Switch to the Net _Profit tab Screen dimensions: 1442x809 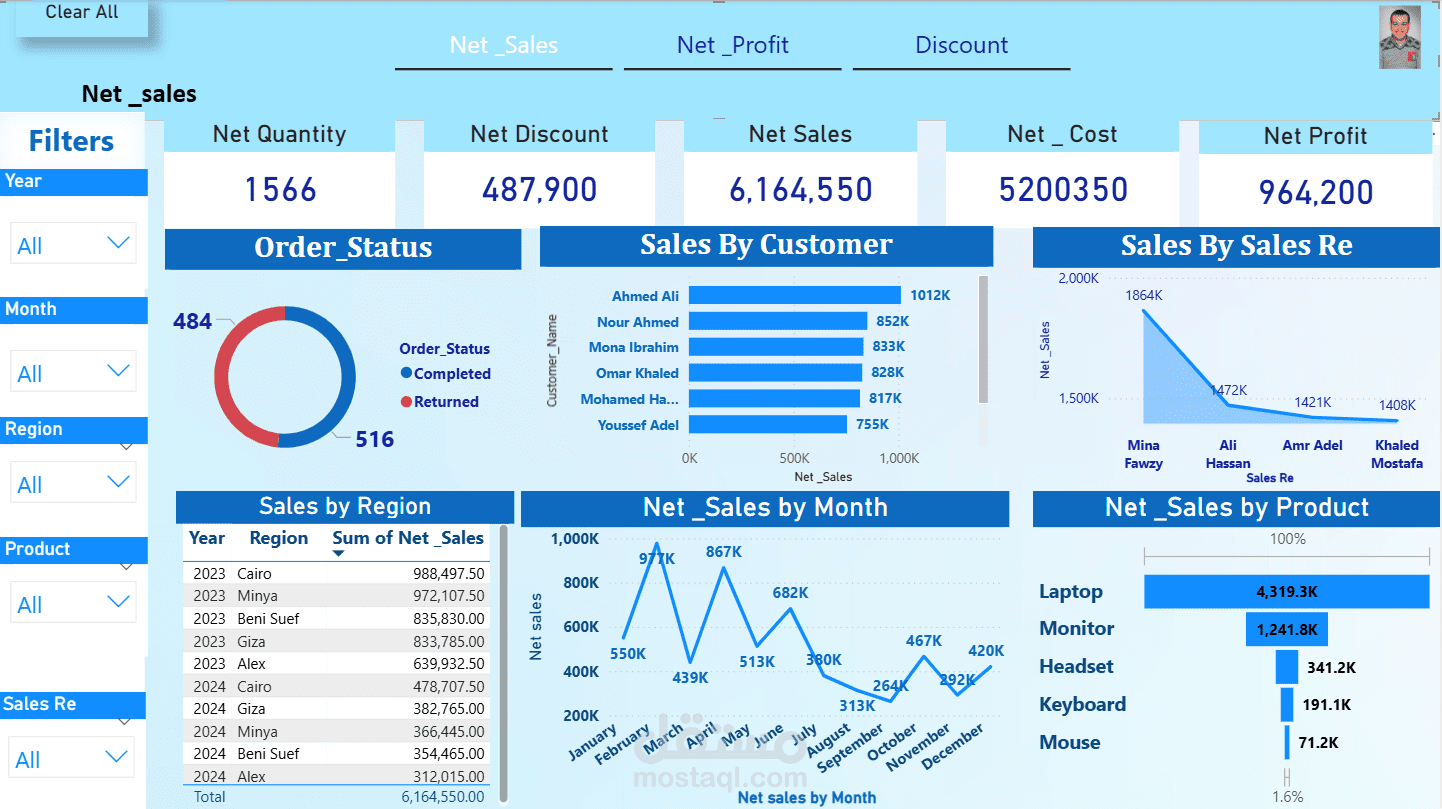click(x=732, y=45)
